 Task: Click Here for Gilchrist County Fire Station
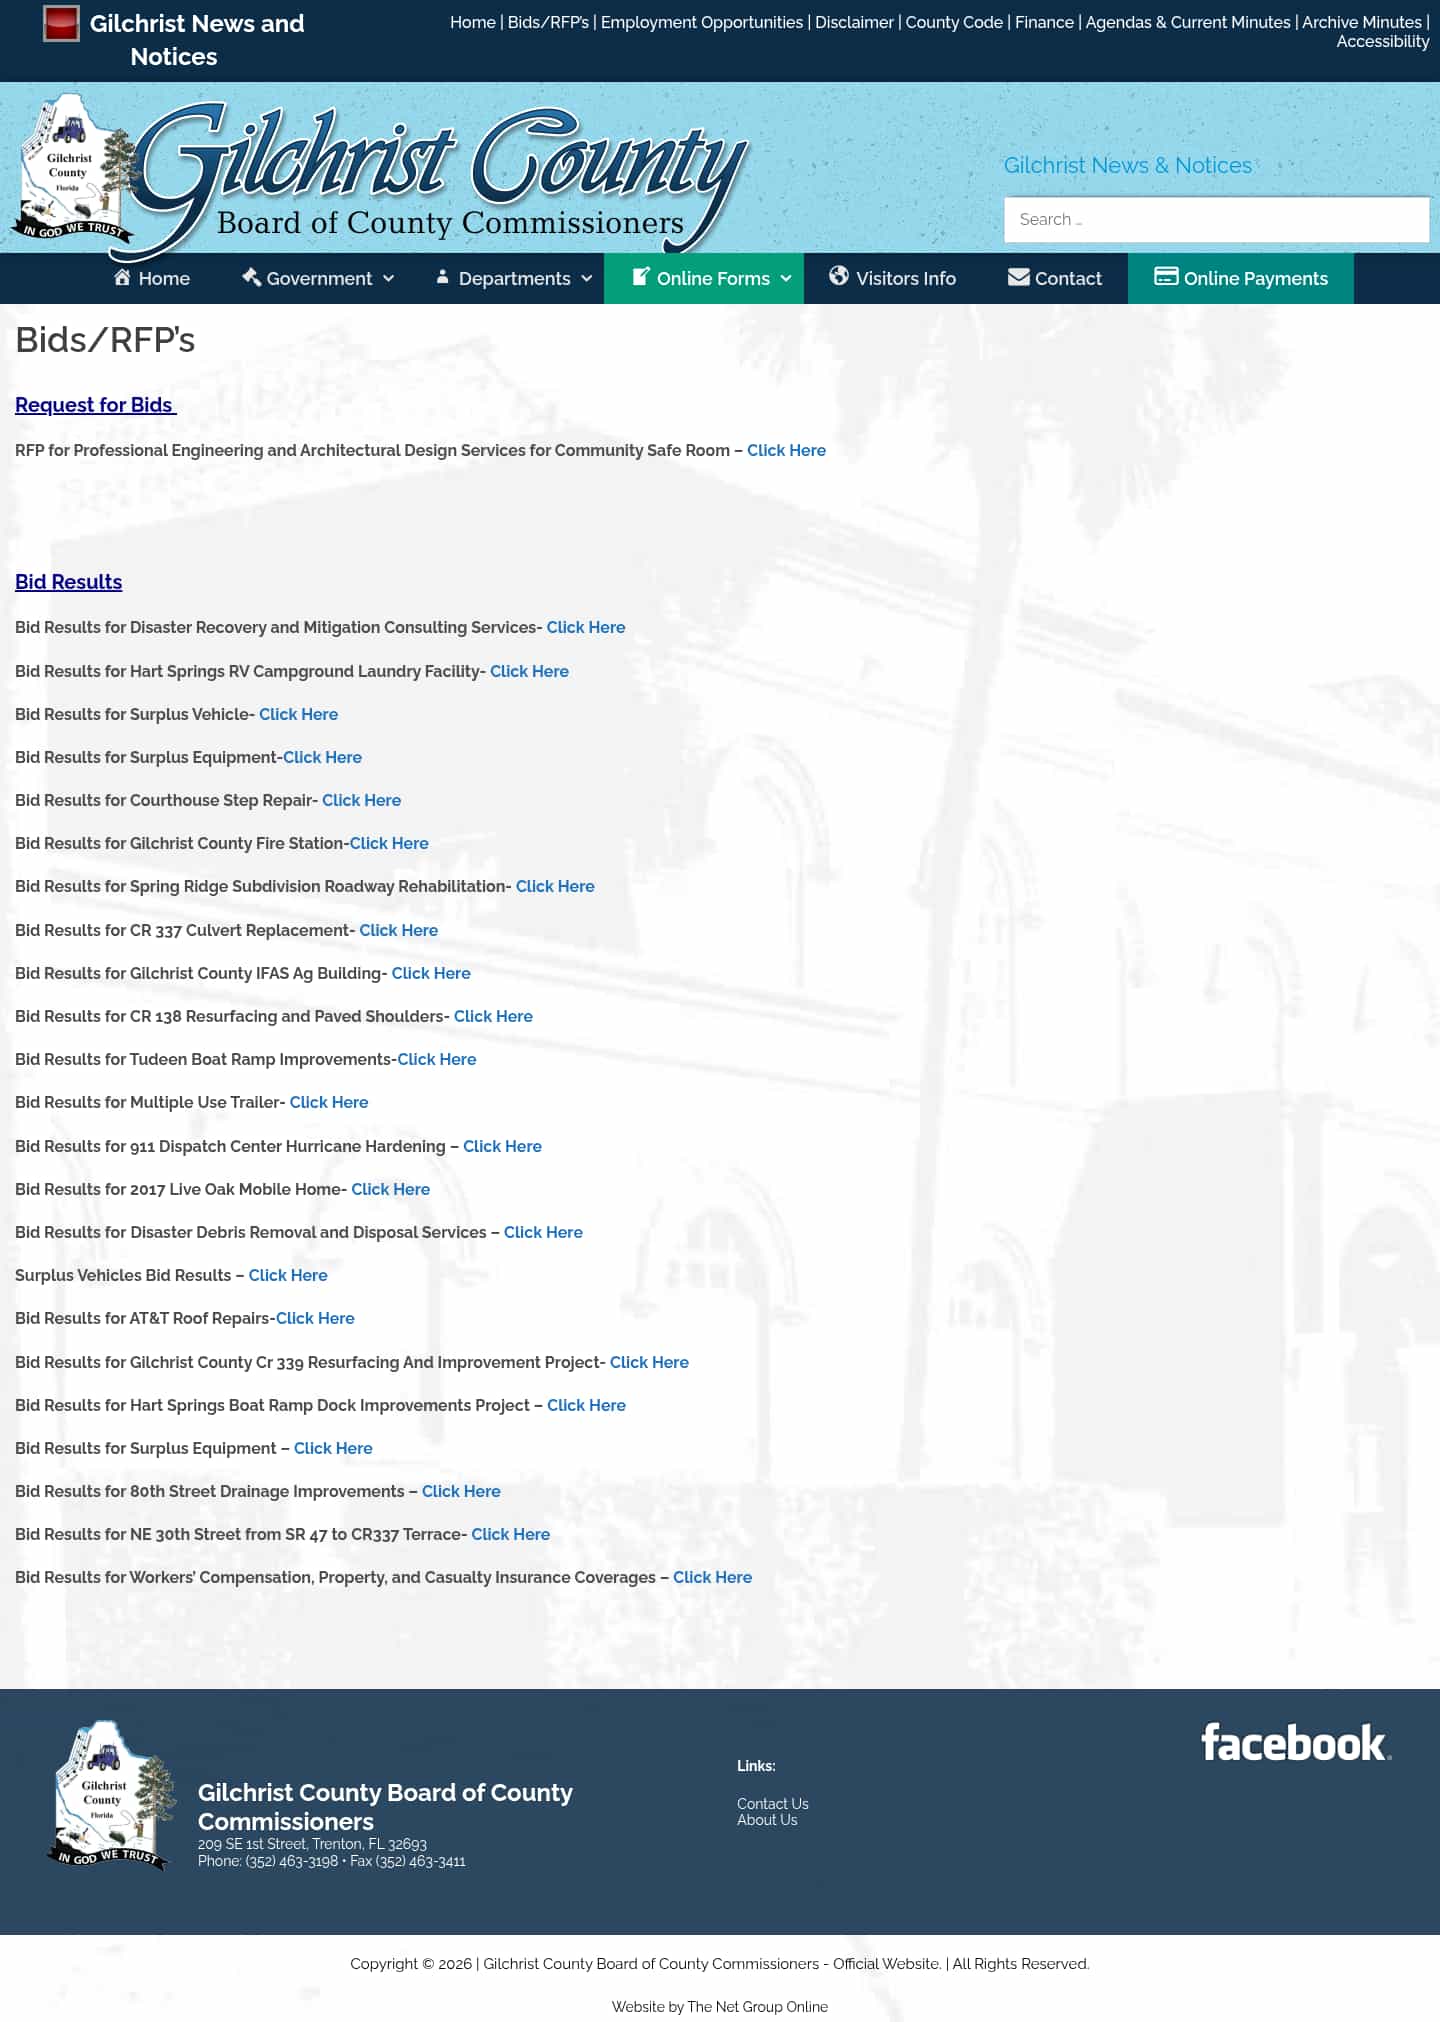389,843
